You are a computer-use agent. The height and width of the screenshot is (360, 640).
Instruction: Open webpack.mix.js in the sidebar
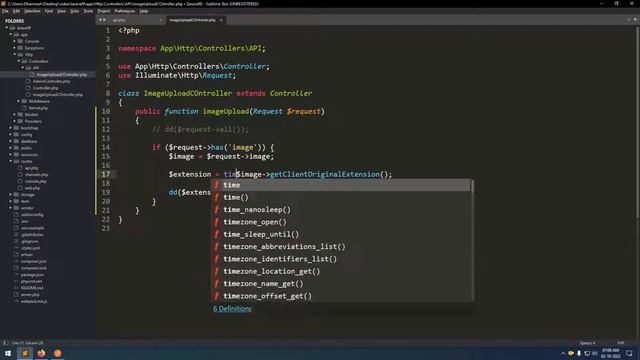click(34, 301)
